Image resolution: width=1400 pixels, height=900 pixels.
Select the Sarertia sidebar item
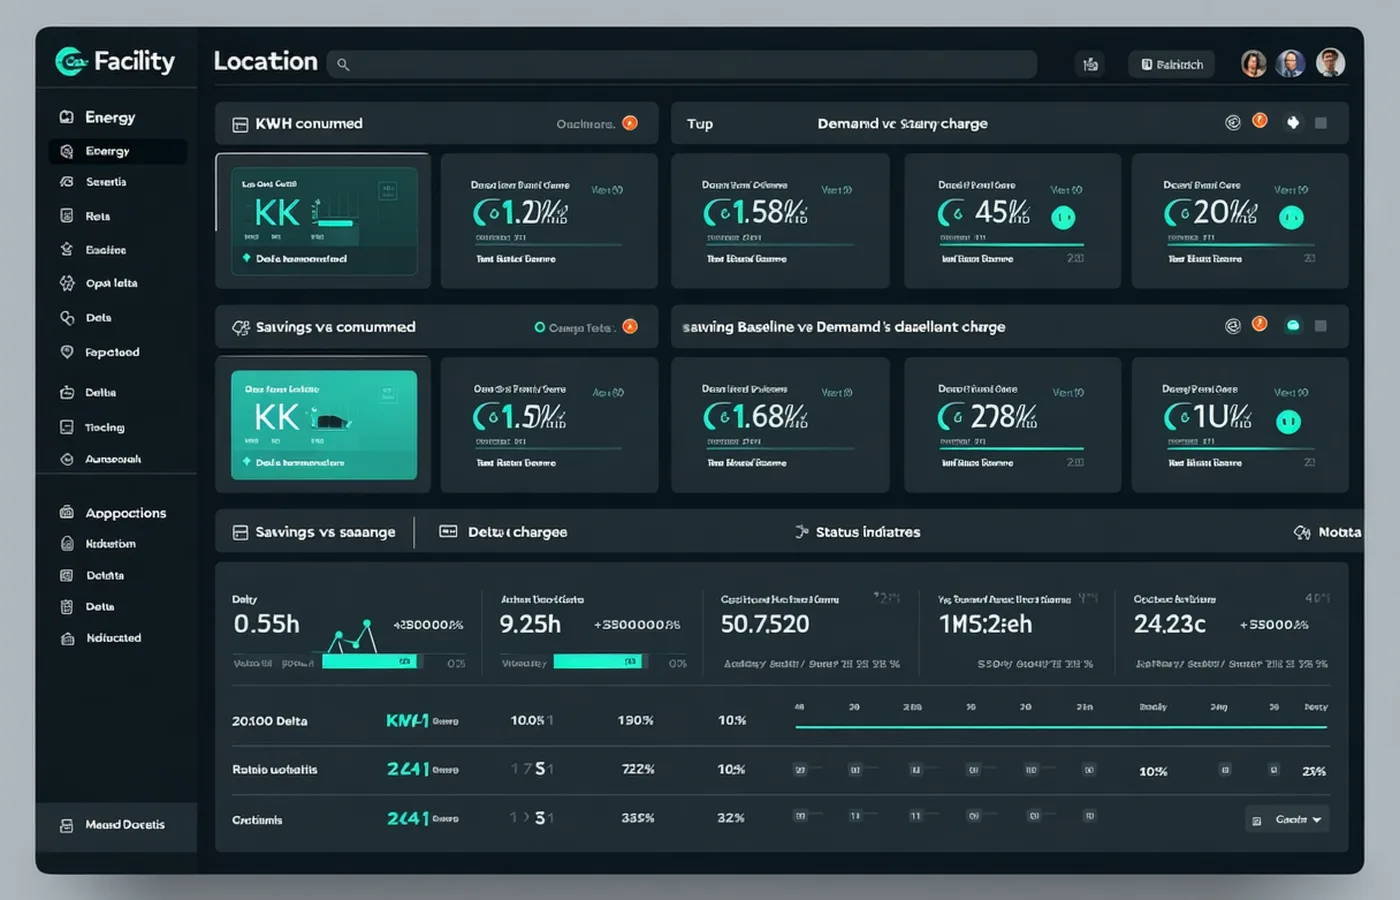coord(106,182)
